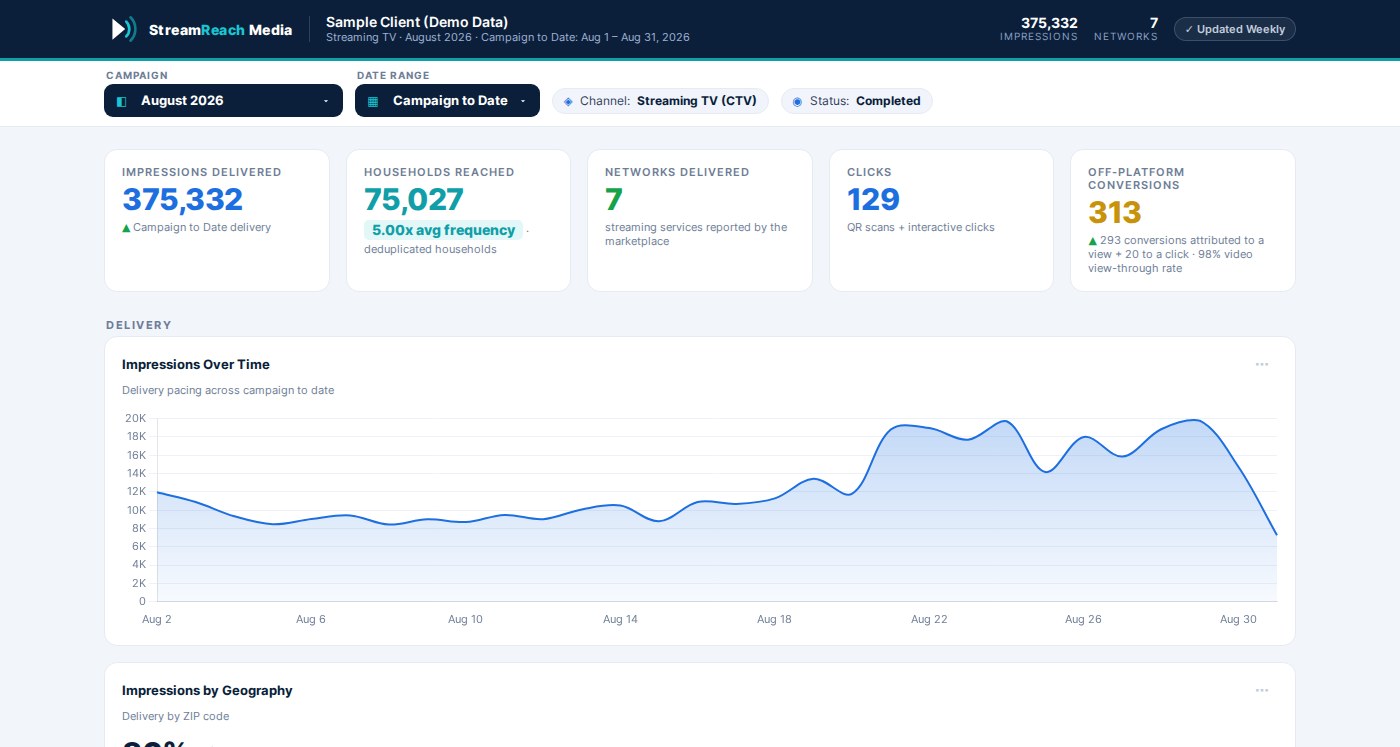Click the campaign icon in August 2026 selector

click(122, 101)
